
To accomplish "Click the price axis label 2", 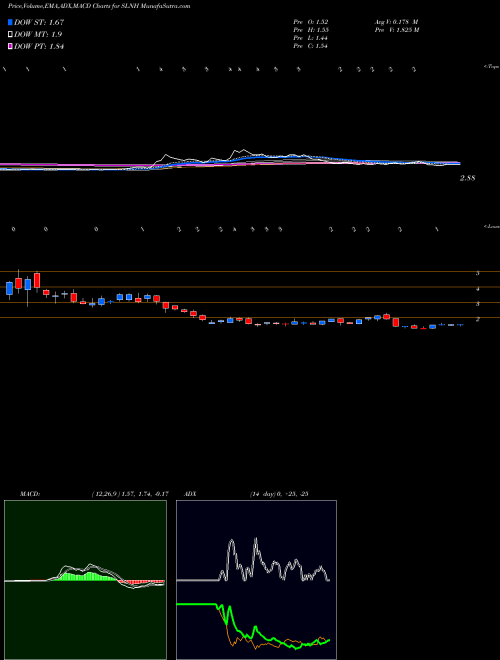I will [477, 319].
